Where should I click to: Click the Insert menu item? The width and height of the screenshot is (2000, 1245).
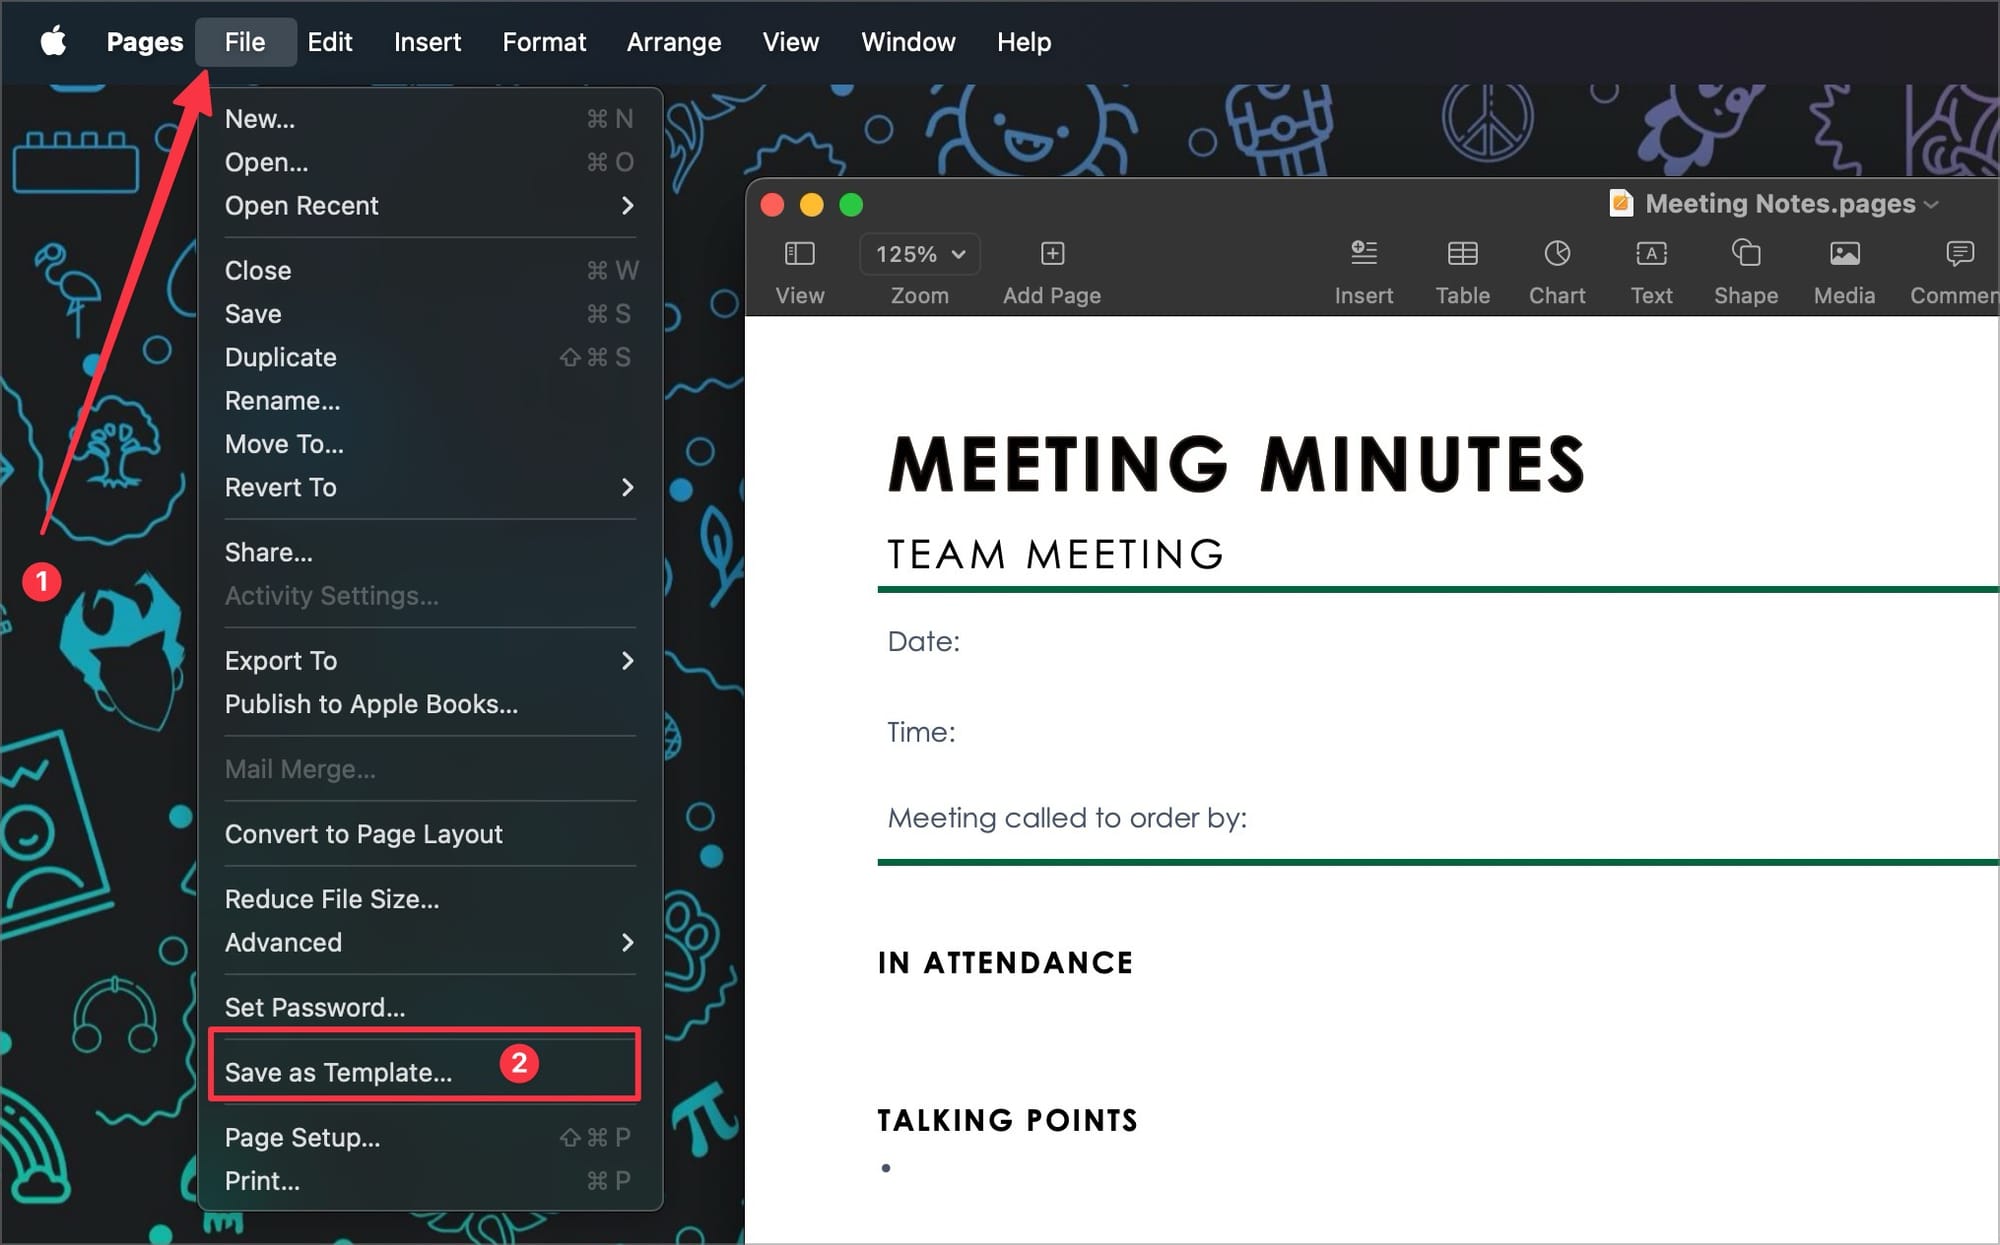pyautogui.click(x=426, y=42)
